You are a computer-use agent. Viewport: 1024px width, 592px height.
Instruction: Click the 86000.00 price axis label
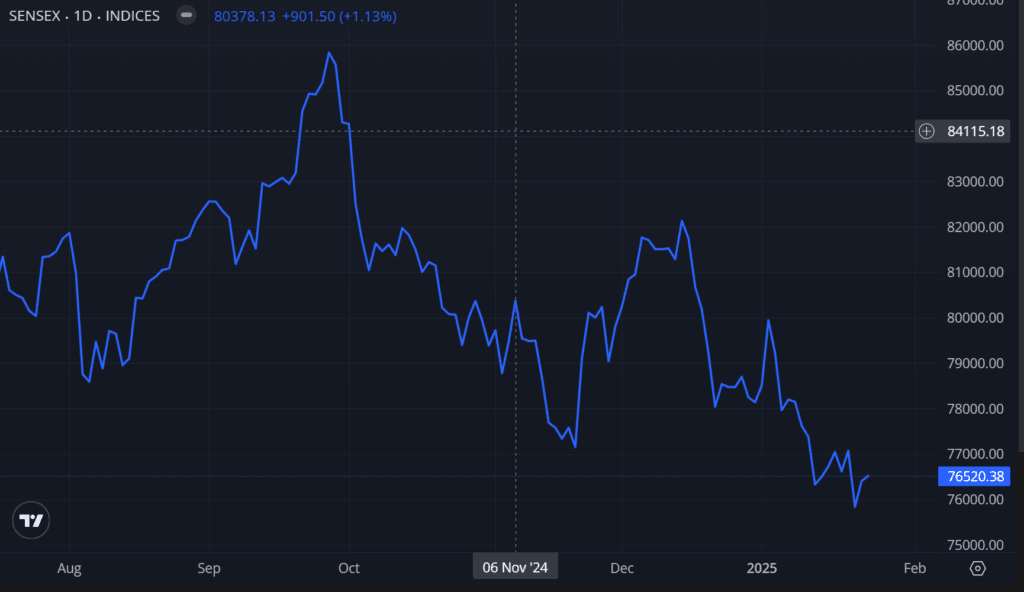point(975,45)
